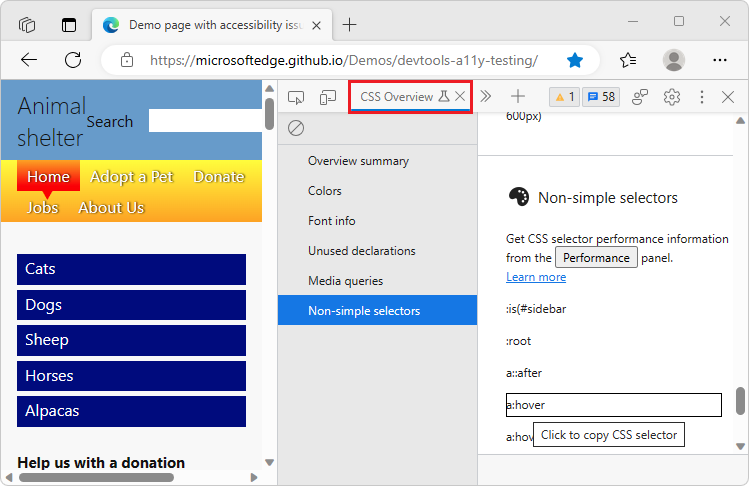Image resolution: width=749 pixels, height=486 pixels.
Task: Click the Clear overview icon
Action: click(x=296, y=128)
